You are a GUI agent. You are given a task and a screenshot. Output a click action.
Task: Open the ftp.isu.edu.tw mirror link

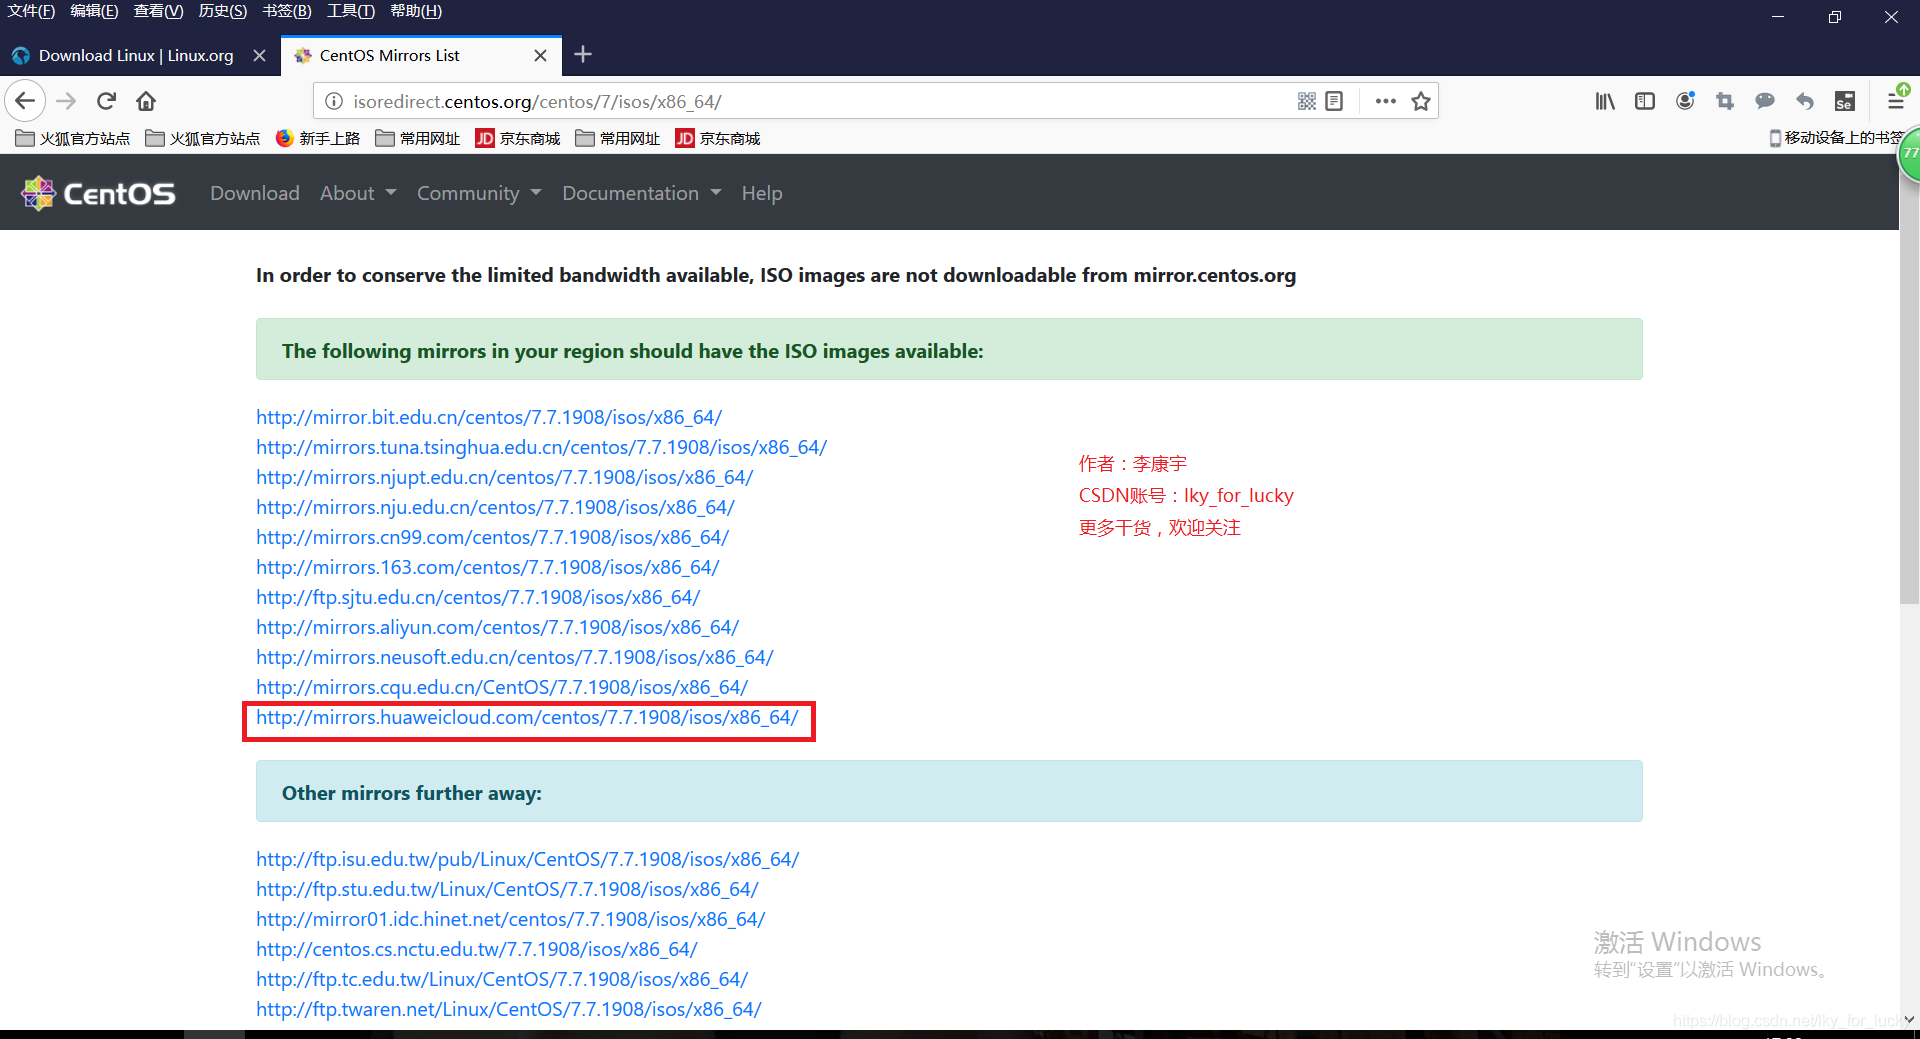[528, 859]
